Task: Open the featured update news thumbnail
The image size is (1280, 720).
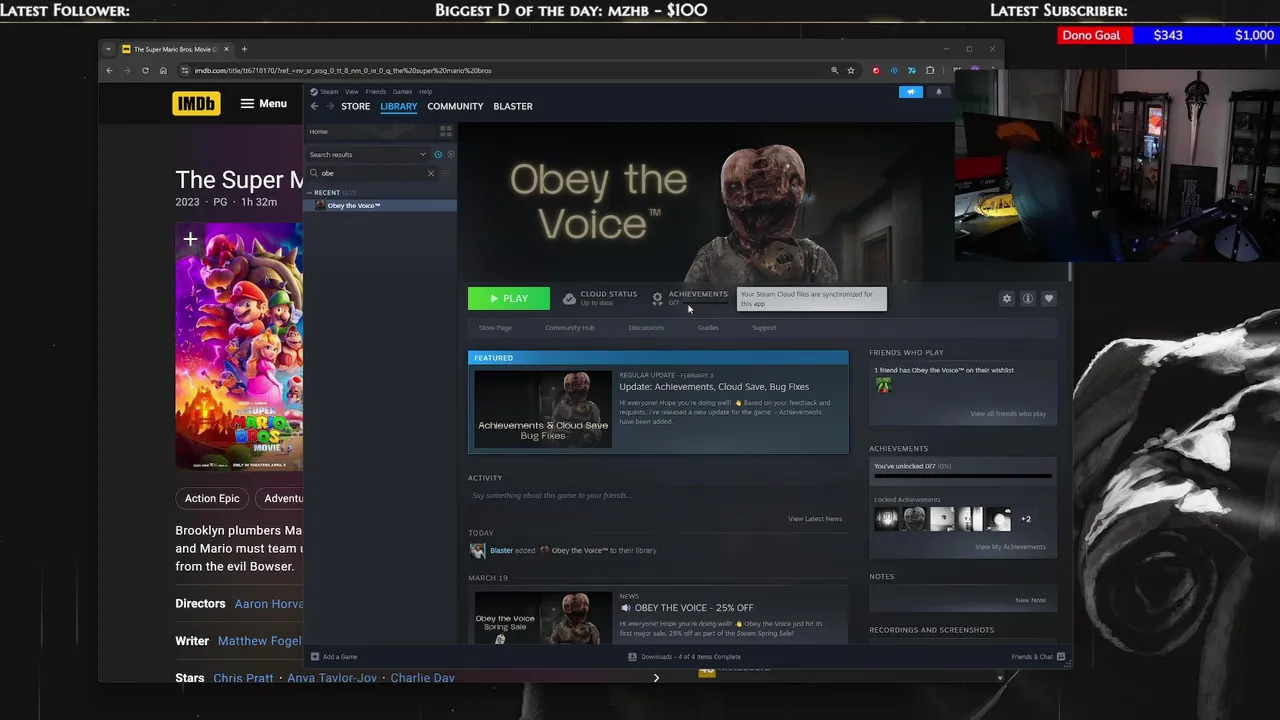Action: coord(543,409)
